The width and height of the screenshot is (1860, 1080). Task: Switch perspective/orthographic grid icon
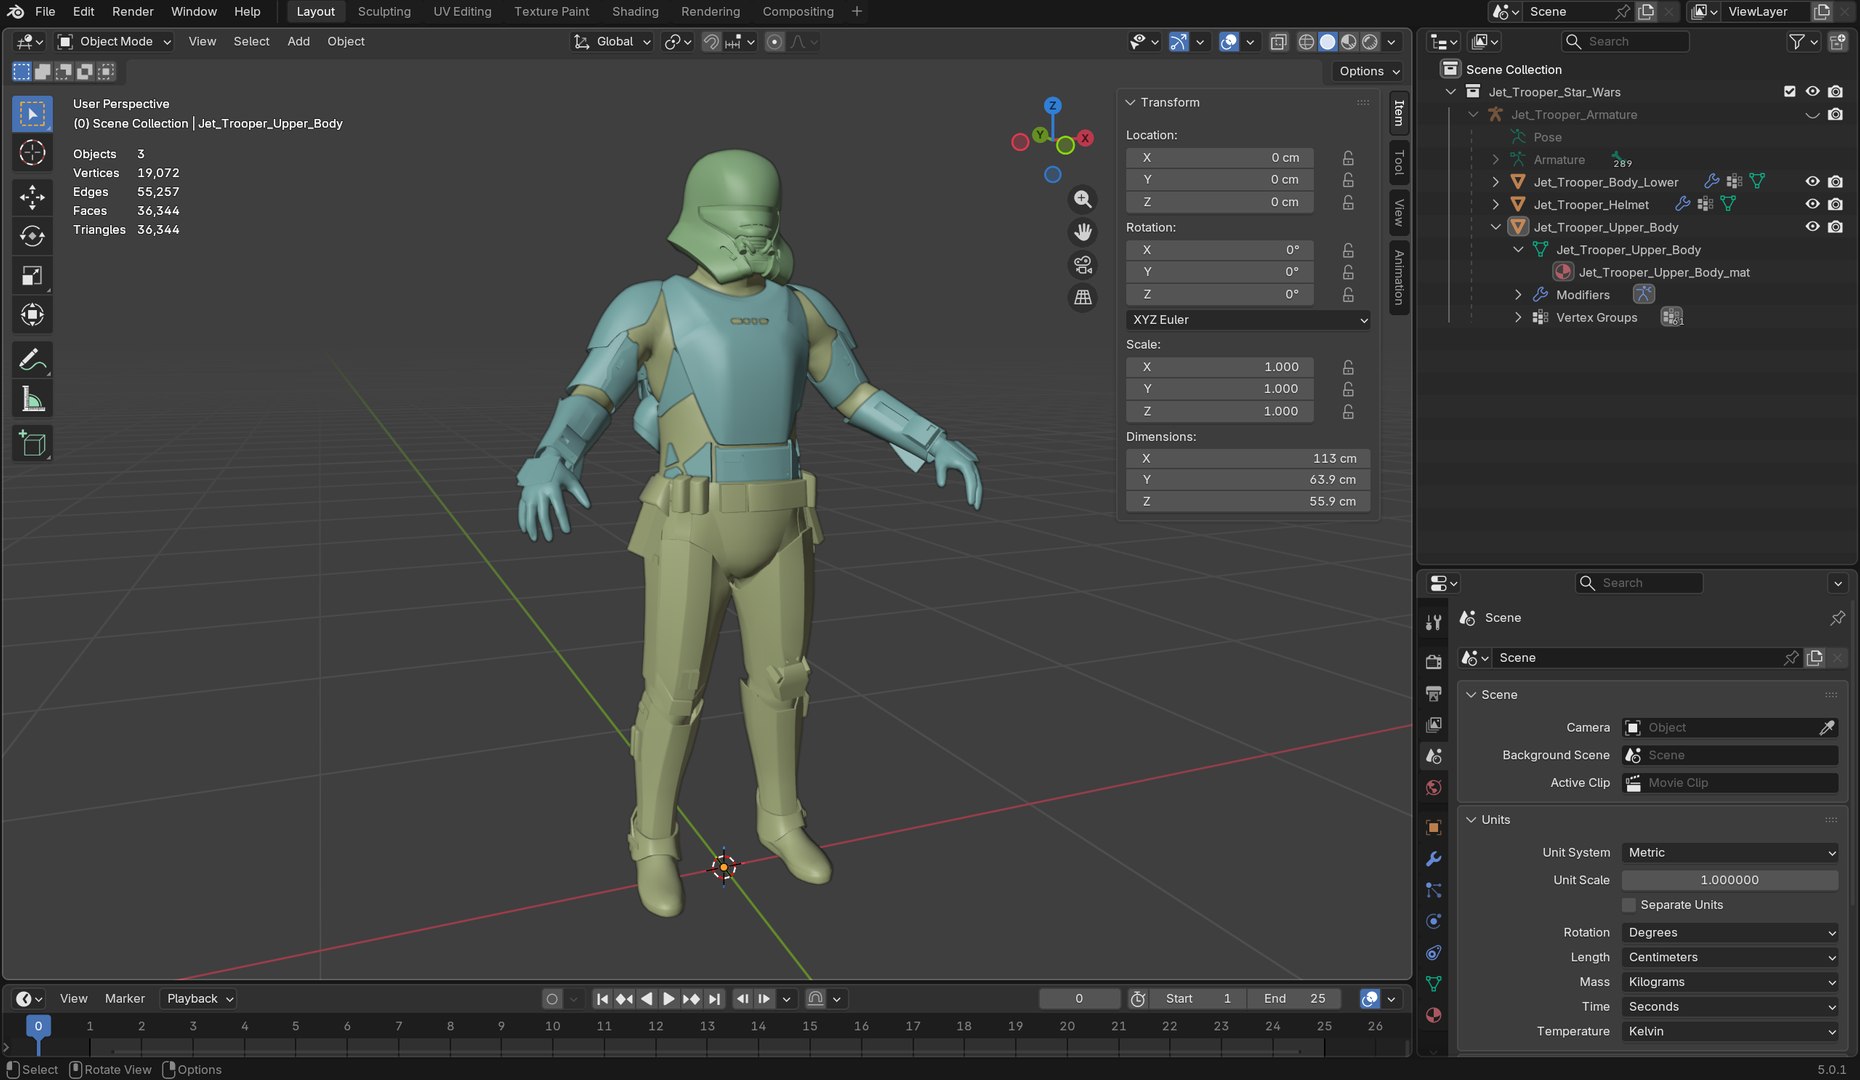pyautogui.click(x=1083, y=298)
